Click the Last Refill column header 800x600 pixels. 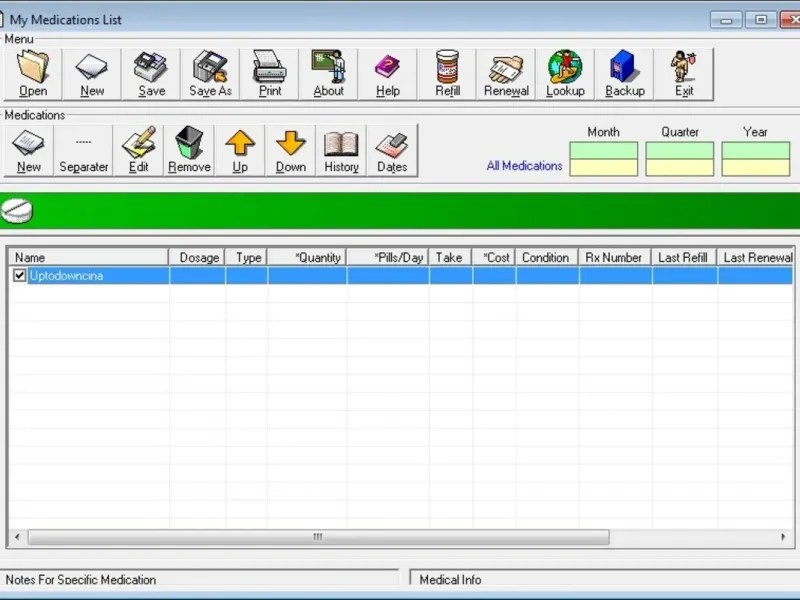(684, 258)
